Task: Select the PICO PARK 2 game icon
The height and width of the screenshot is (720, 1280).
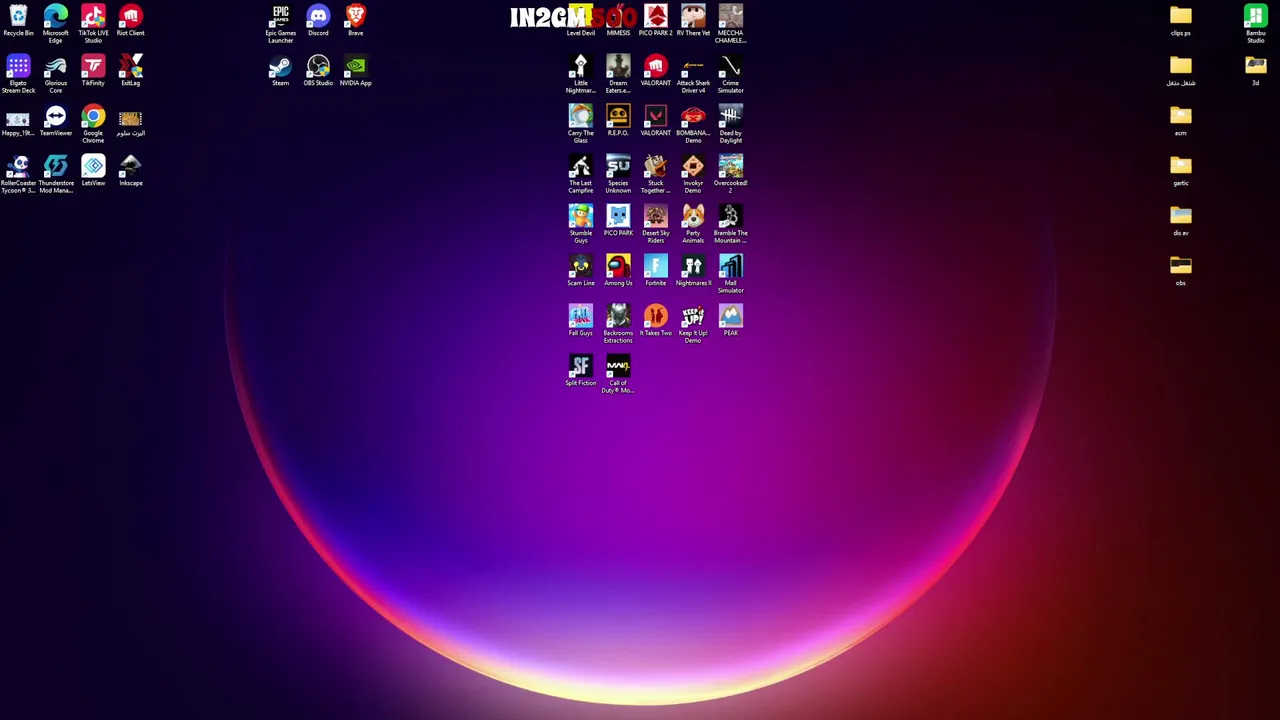Action: (x=656, y=16)
